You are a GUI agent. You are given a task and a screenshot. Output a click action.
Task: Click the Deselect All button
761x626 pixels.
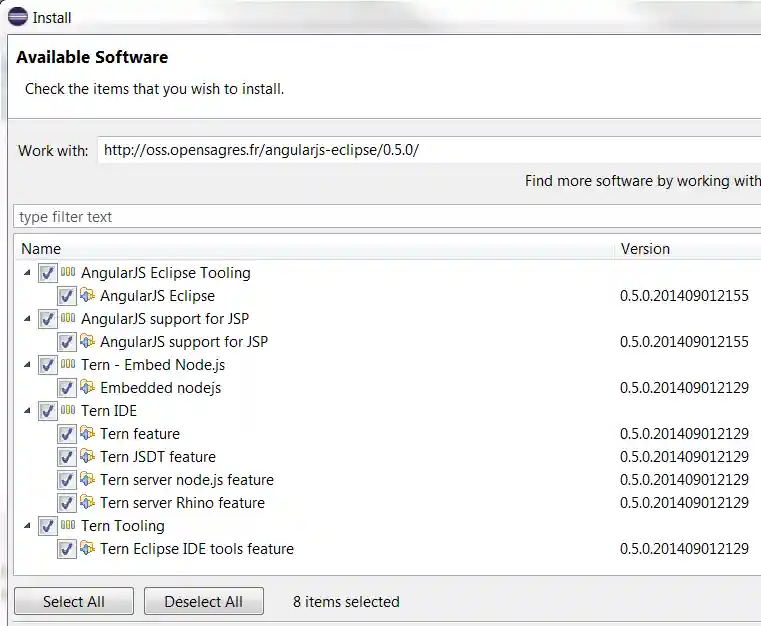tap(204, 601)
